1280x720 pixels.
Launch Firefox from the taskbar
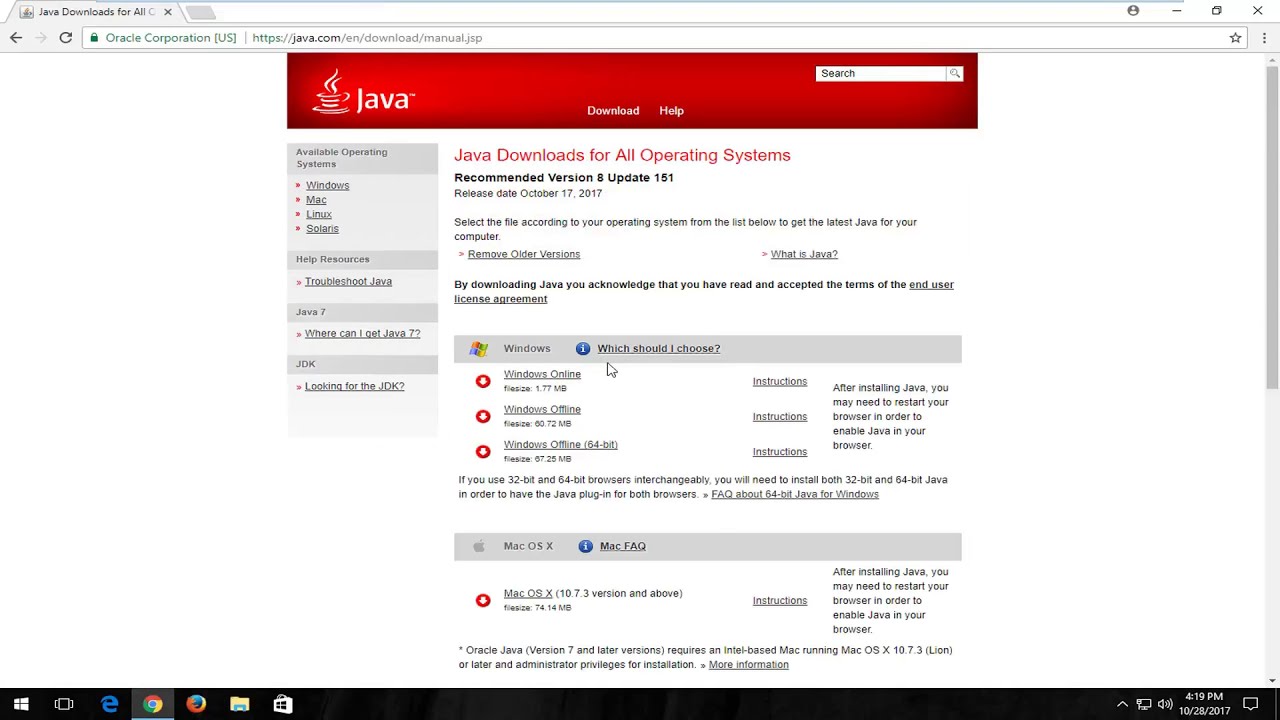pos(196,704)
